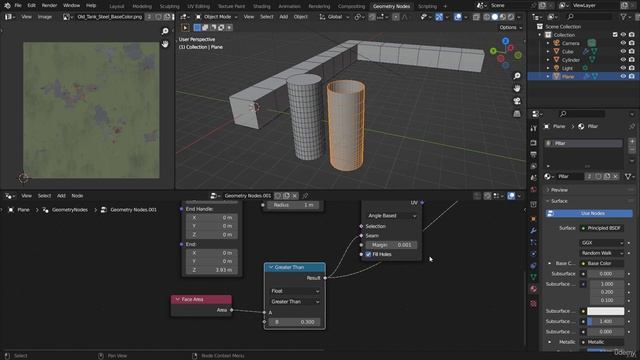Open Render properties tab icon

(x=533, y=143)
